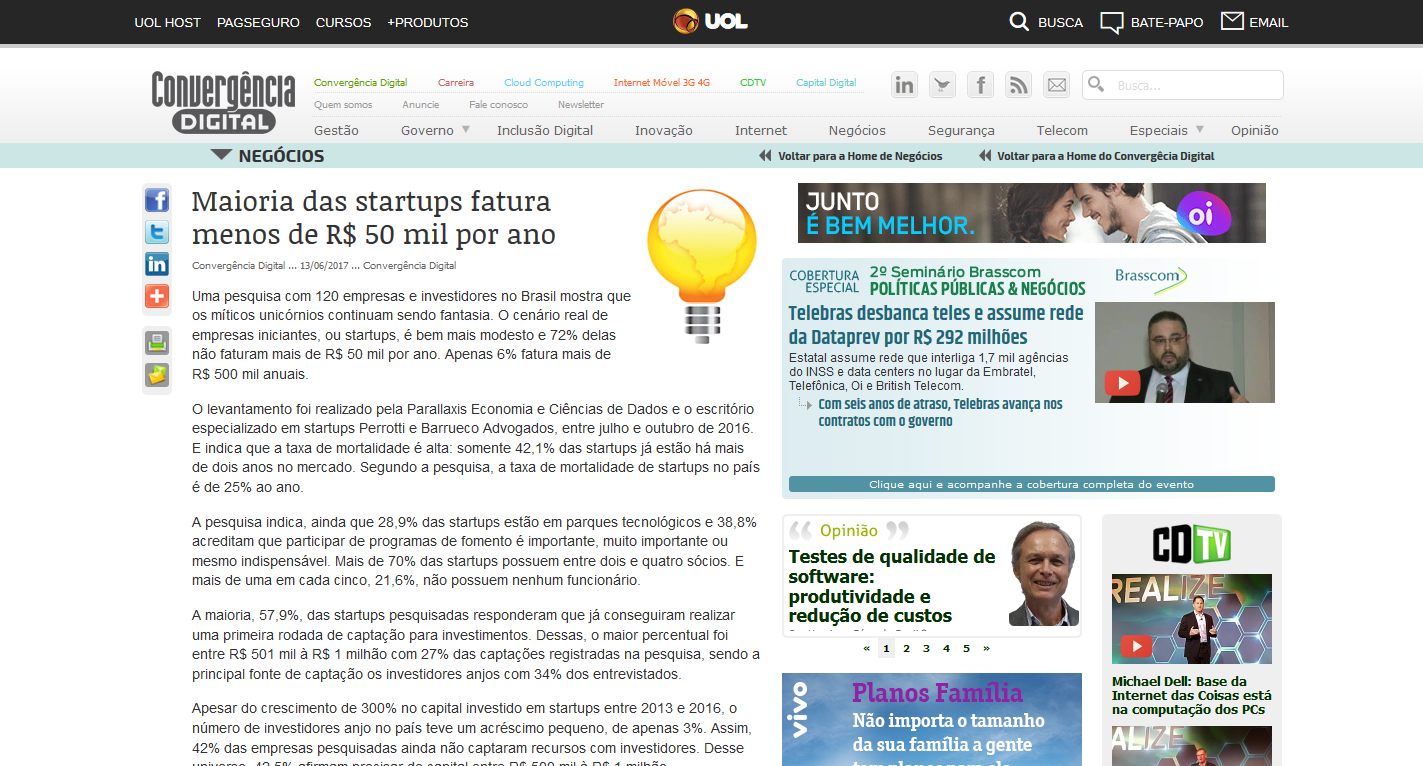Share article on LinkedIn sidebar icon
Viewport: 1423px width, 766px height.
[x=157, y=265]
